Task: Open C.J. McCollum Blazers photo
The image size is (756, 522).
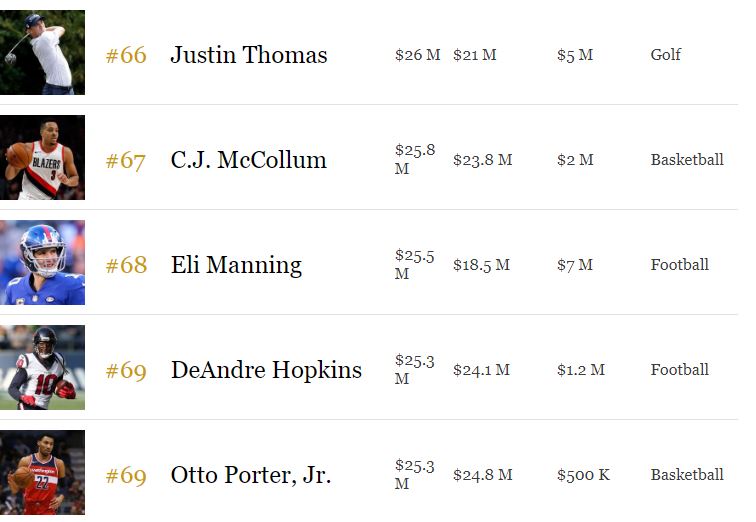Action: (x=42, y=157)
